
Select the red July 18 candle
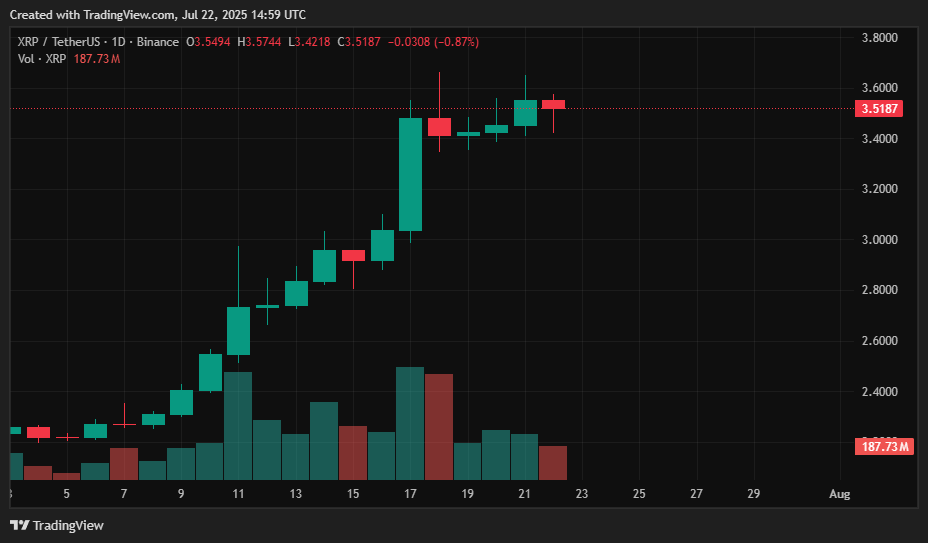click(x=439, y=127)
